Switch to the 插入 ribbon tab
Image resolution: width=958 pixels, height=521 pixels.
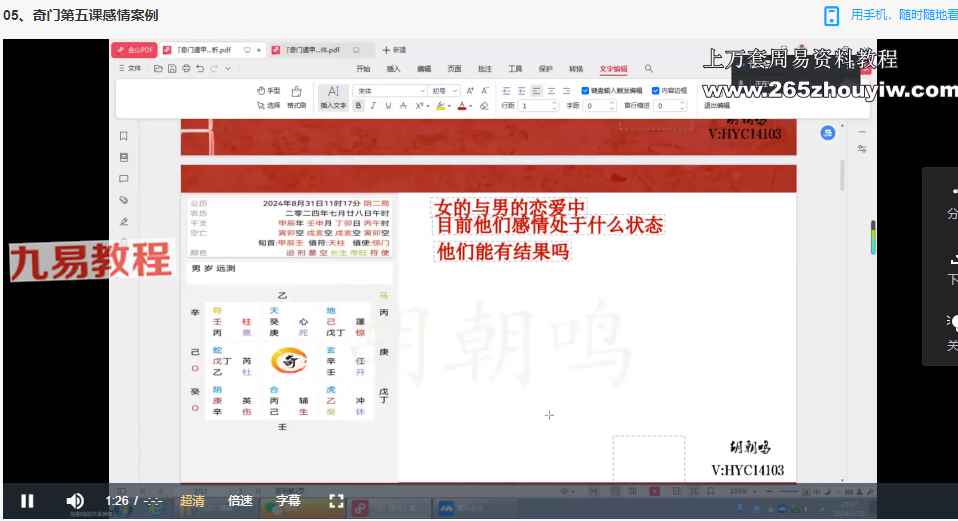tap(393, 69)
